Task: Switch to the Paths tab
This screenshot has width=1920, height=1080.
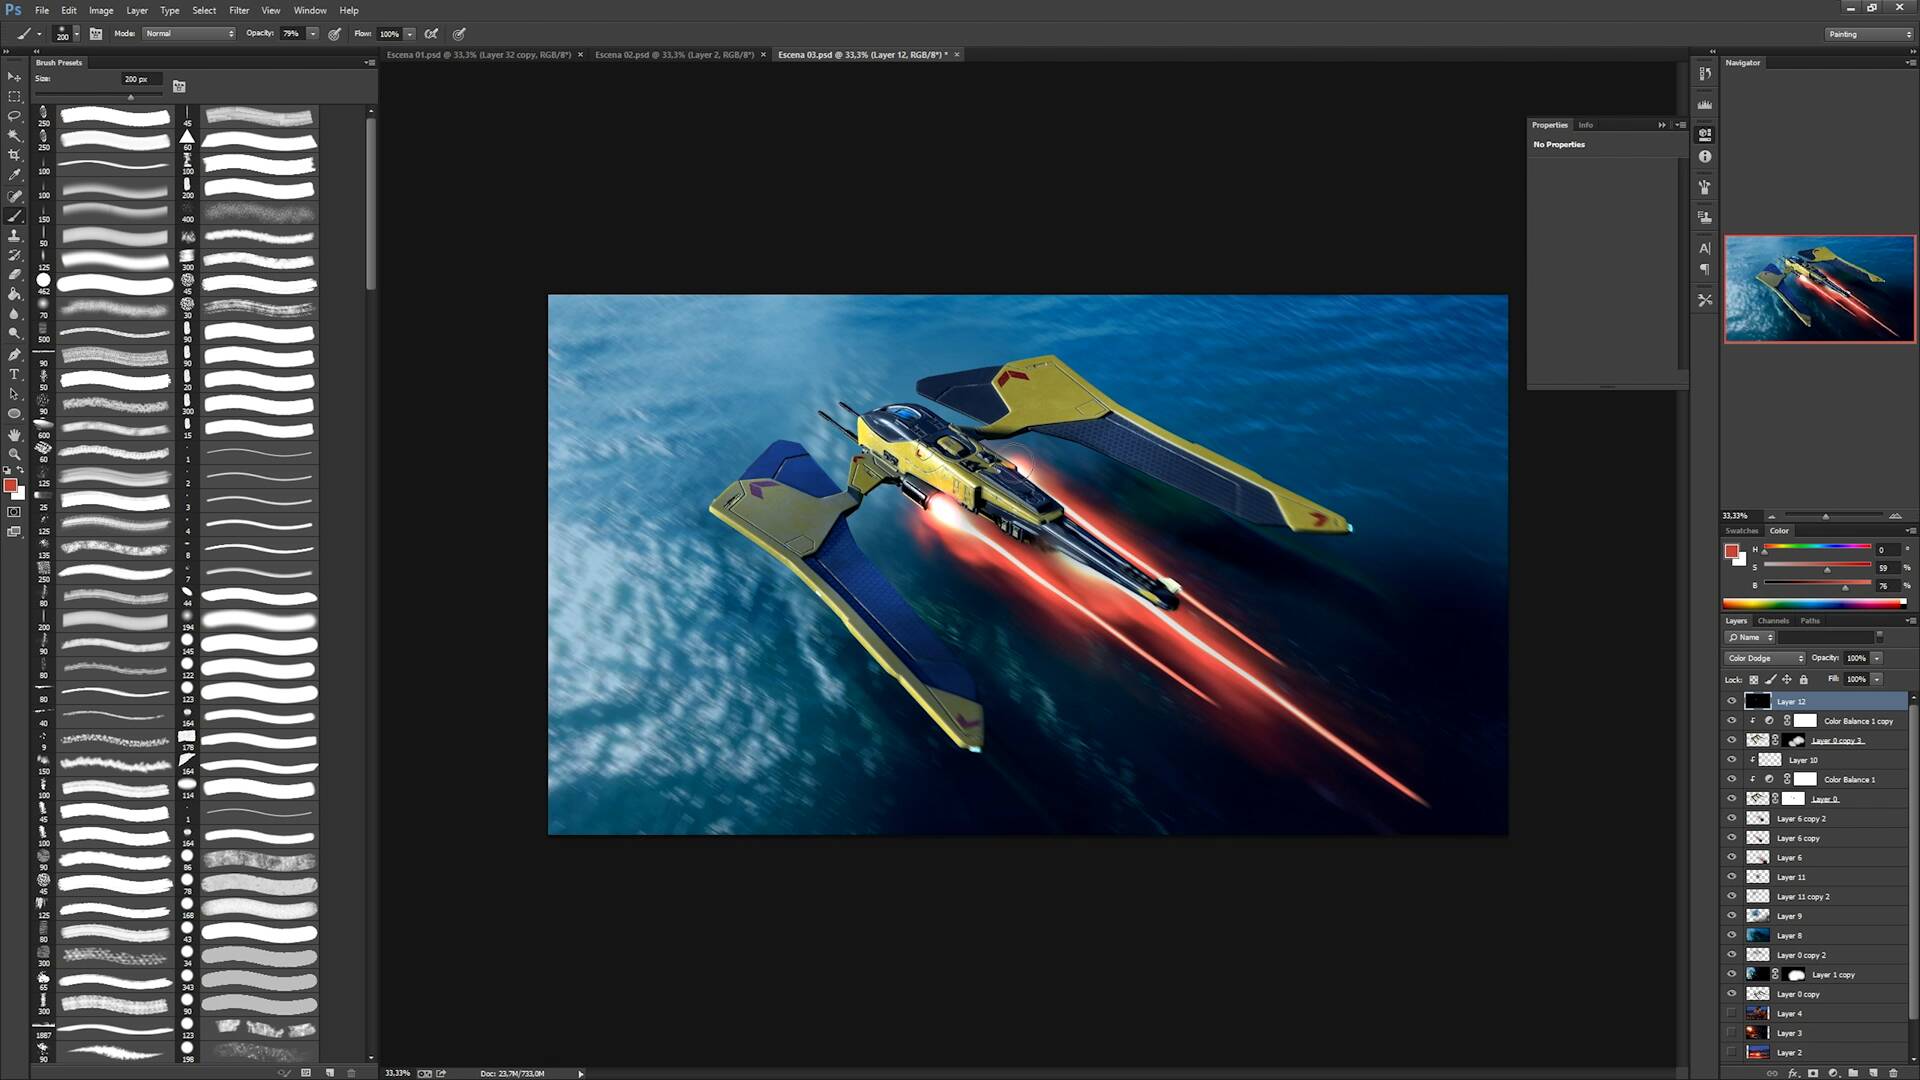Action: [x=1810, y=621]
